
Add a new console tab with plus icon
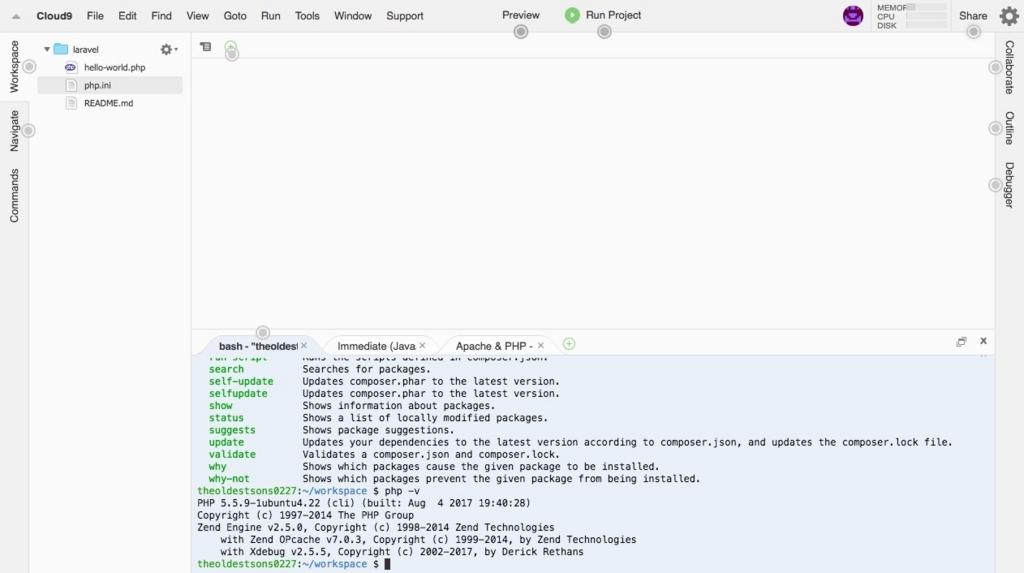point(569,344)
